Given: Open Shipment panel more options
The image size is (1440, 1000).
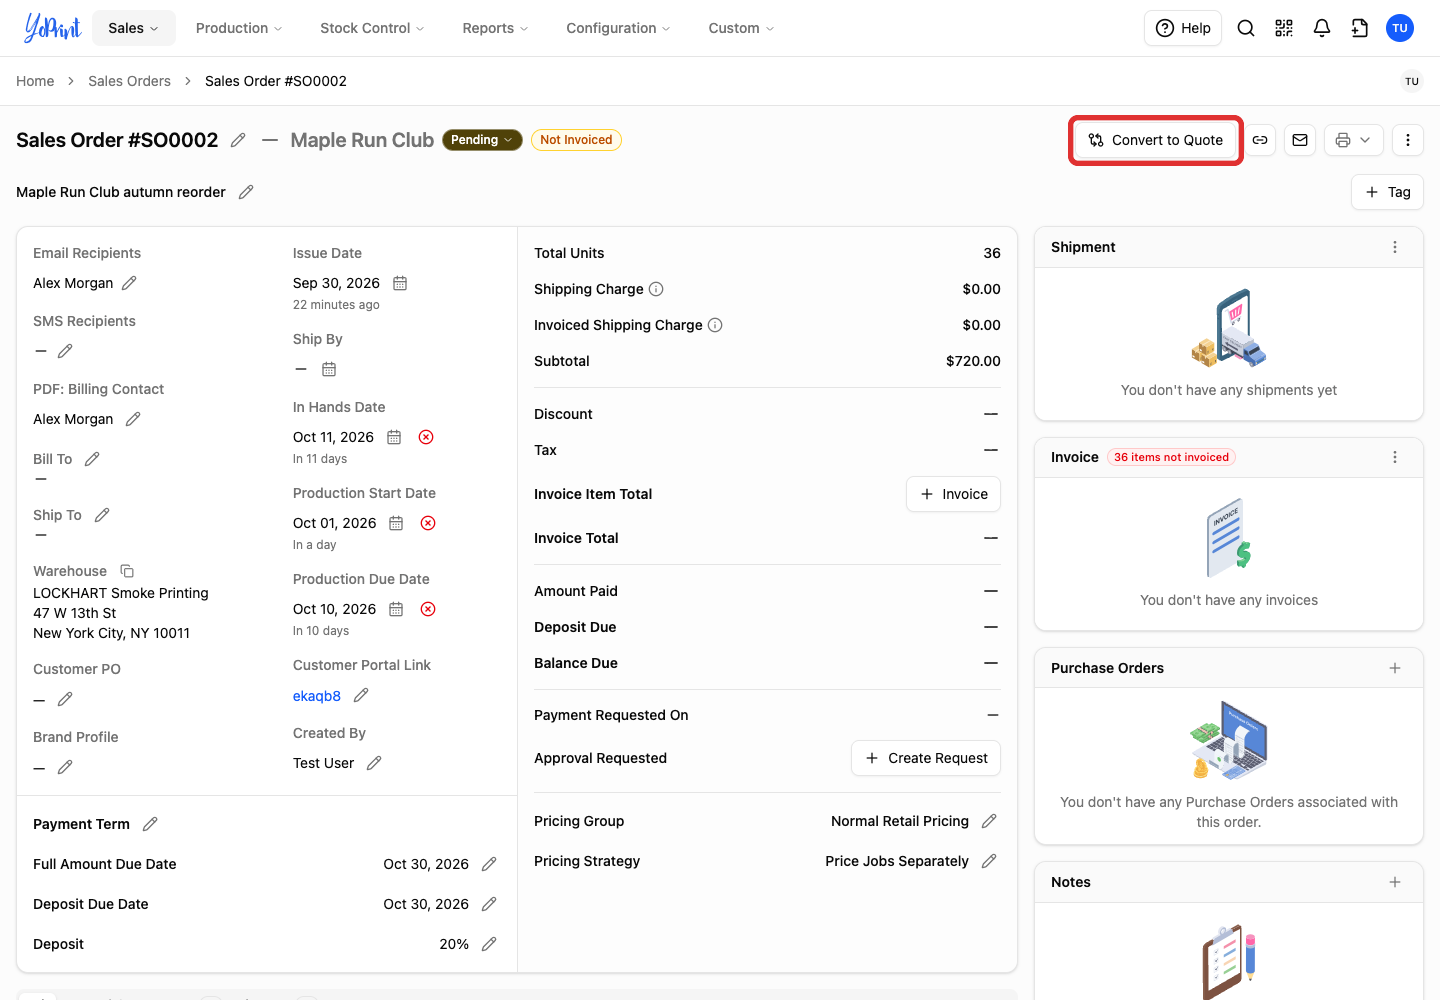Looking at the screenshot, I should click(x=1395, y=247).
